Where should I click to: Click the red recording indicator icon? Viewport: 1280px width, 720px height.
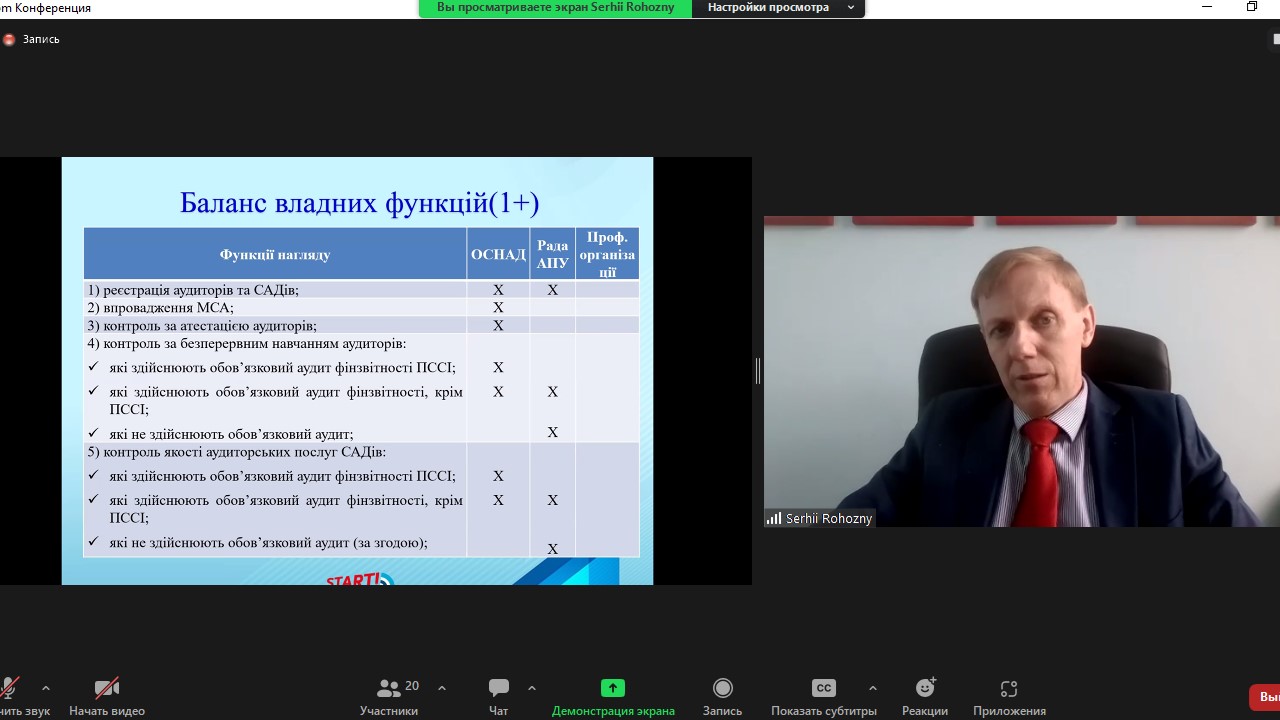[x=9, y=39]
